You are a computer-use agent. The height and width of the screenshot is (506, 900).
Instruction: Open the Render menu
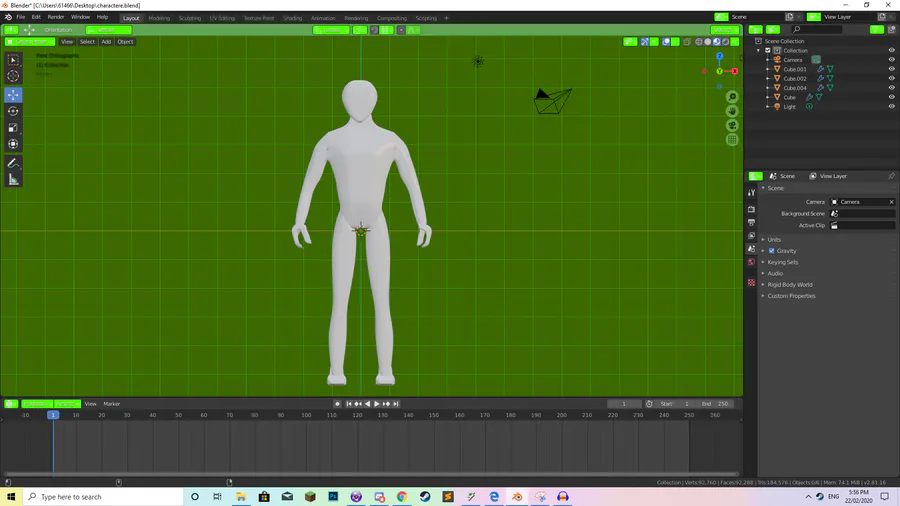point(56,17)
